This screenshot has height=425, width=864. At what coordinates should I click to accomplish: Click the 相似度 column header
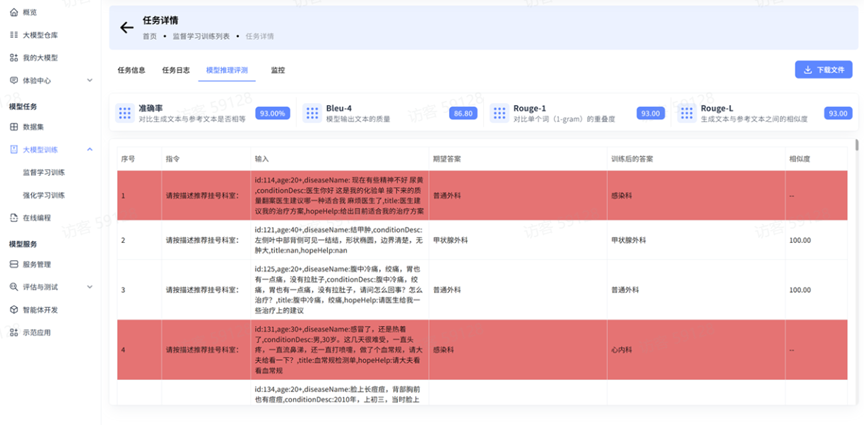(x=800, y=159)
